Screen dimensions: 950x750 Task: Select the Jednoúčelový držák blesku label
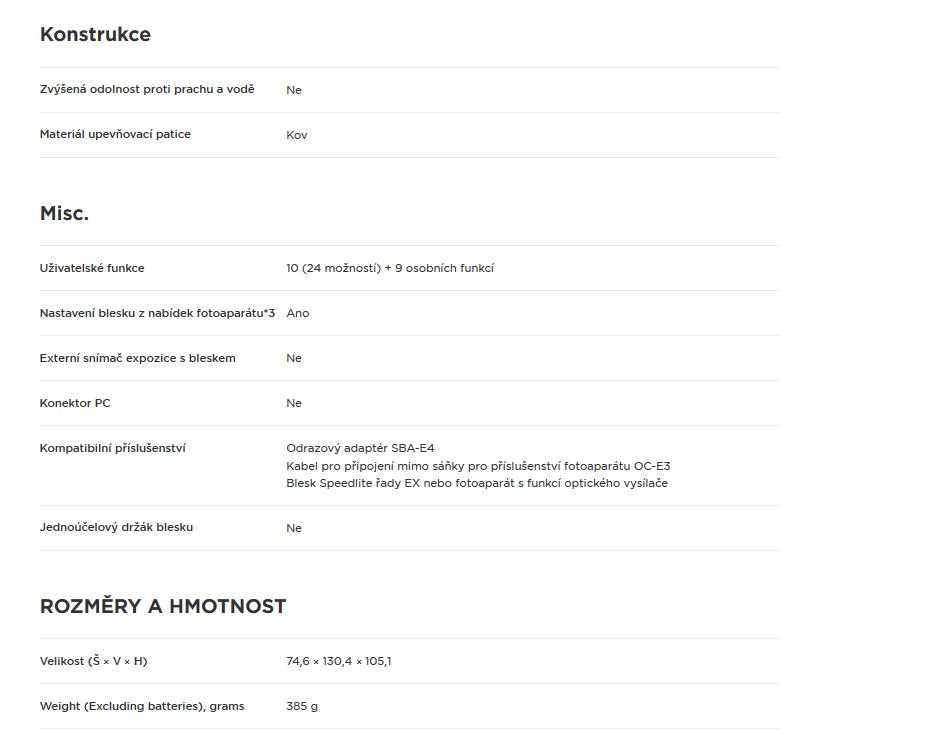pyautogui.click(x=116, y=527)
